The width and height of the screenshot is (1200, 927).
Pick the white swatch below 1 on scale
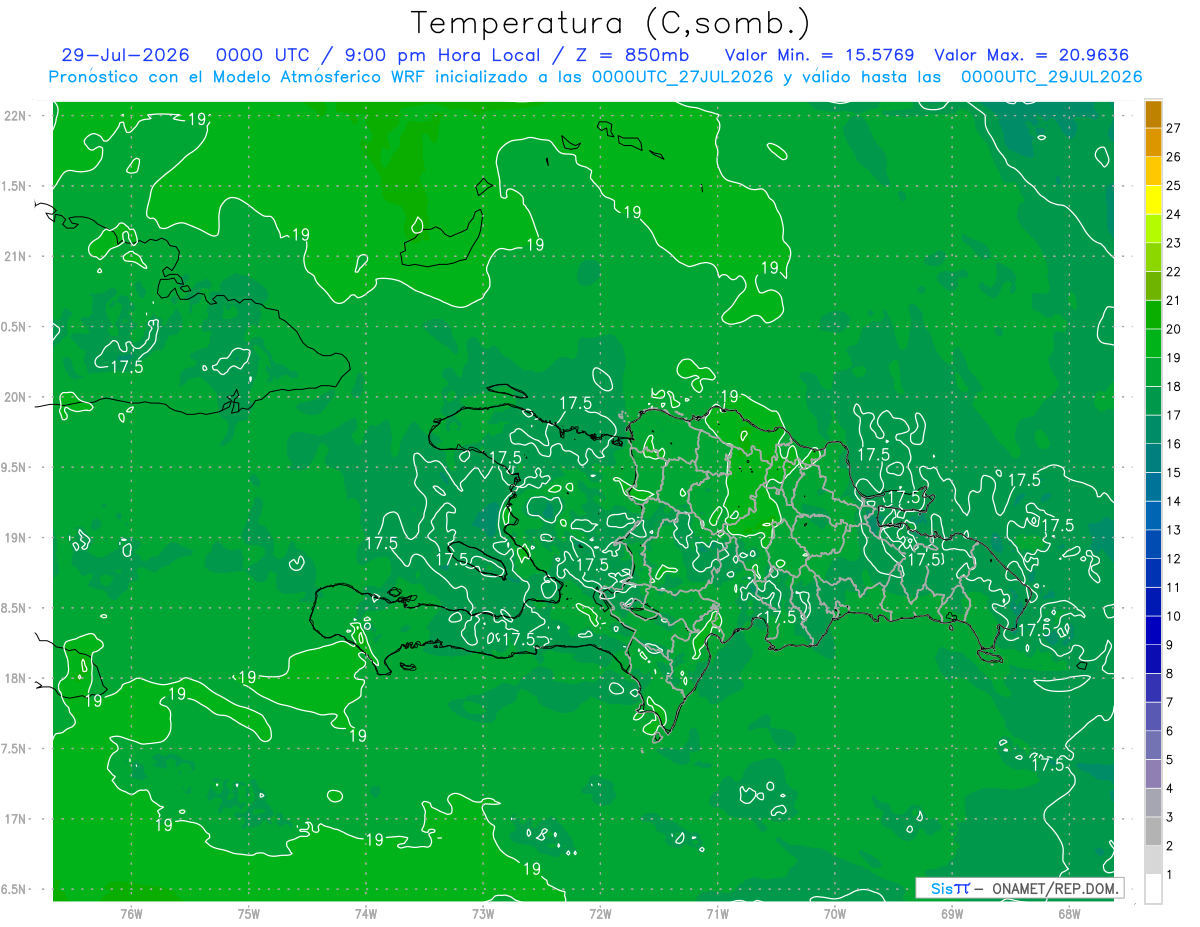coord(1153,889)
